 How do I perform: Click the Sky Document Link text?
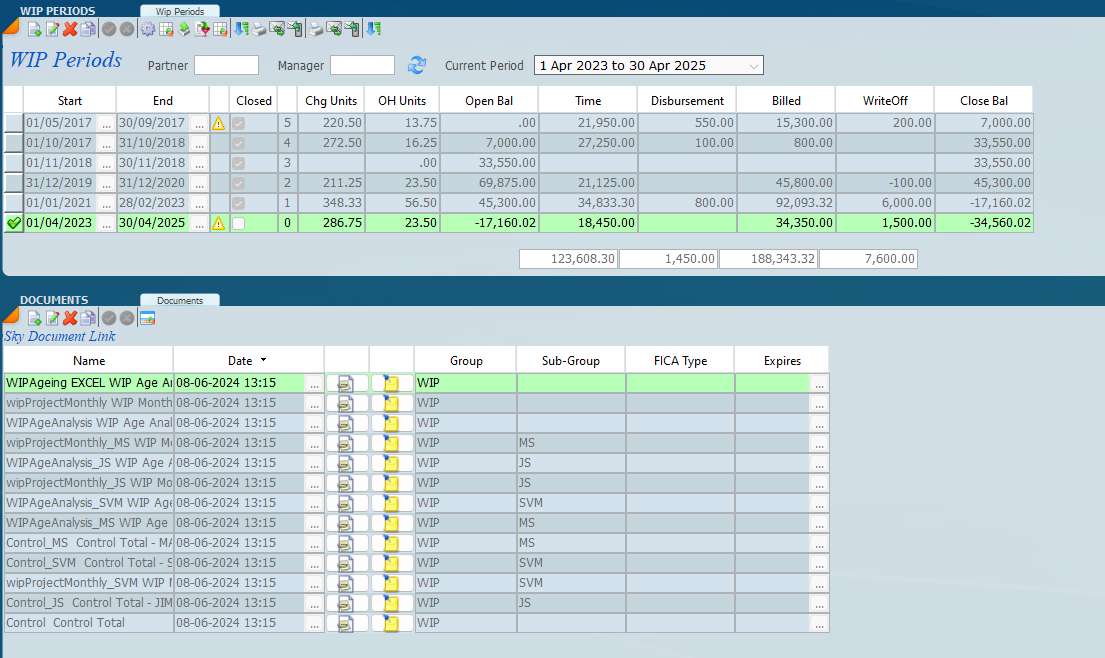point(59,337)
